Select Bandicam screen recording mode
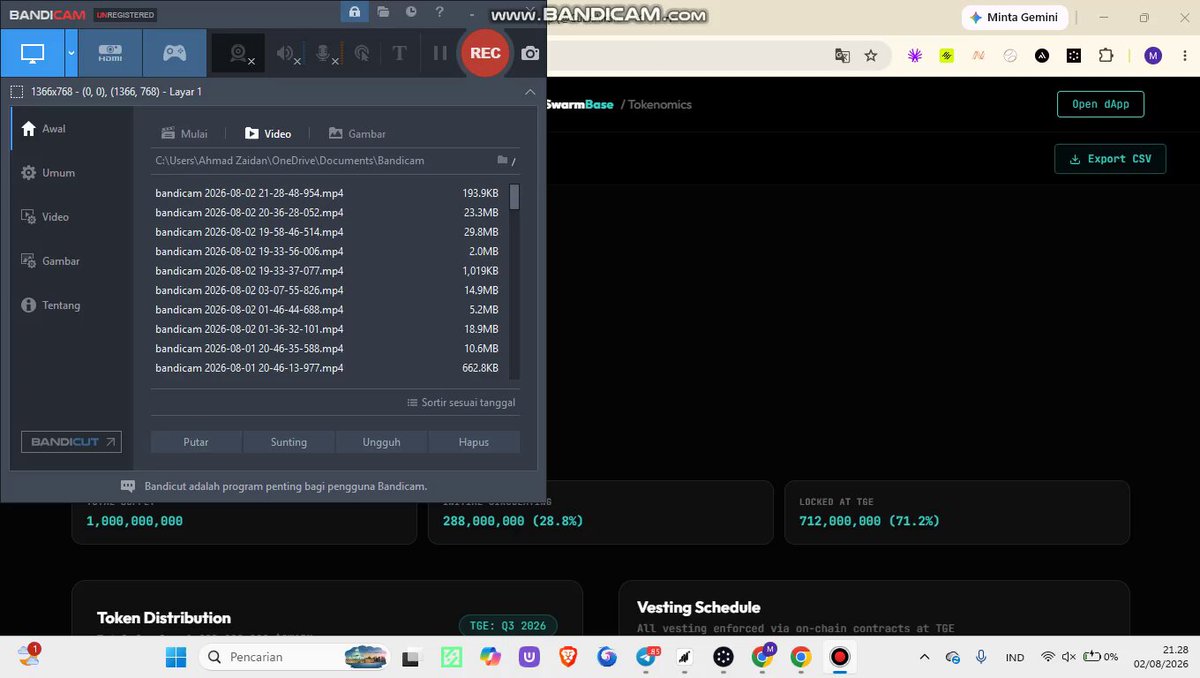Image resolution: width=1200 pixels, height=678 pixels. (x=33, y=53)
